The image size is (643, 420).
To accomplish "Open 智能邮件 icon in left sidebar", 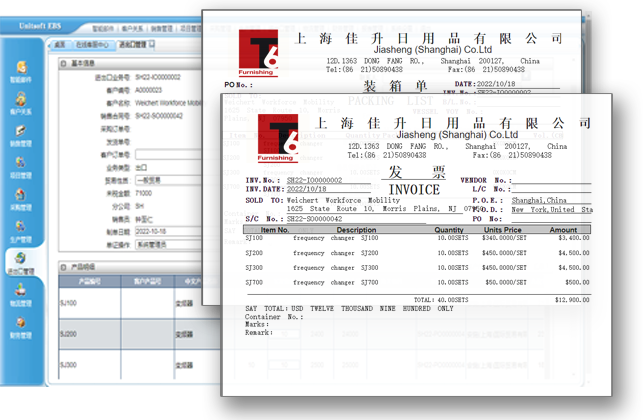I will [x=20, y=68].
